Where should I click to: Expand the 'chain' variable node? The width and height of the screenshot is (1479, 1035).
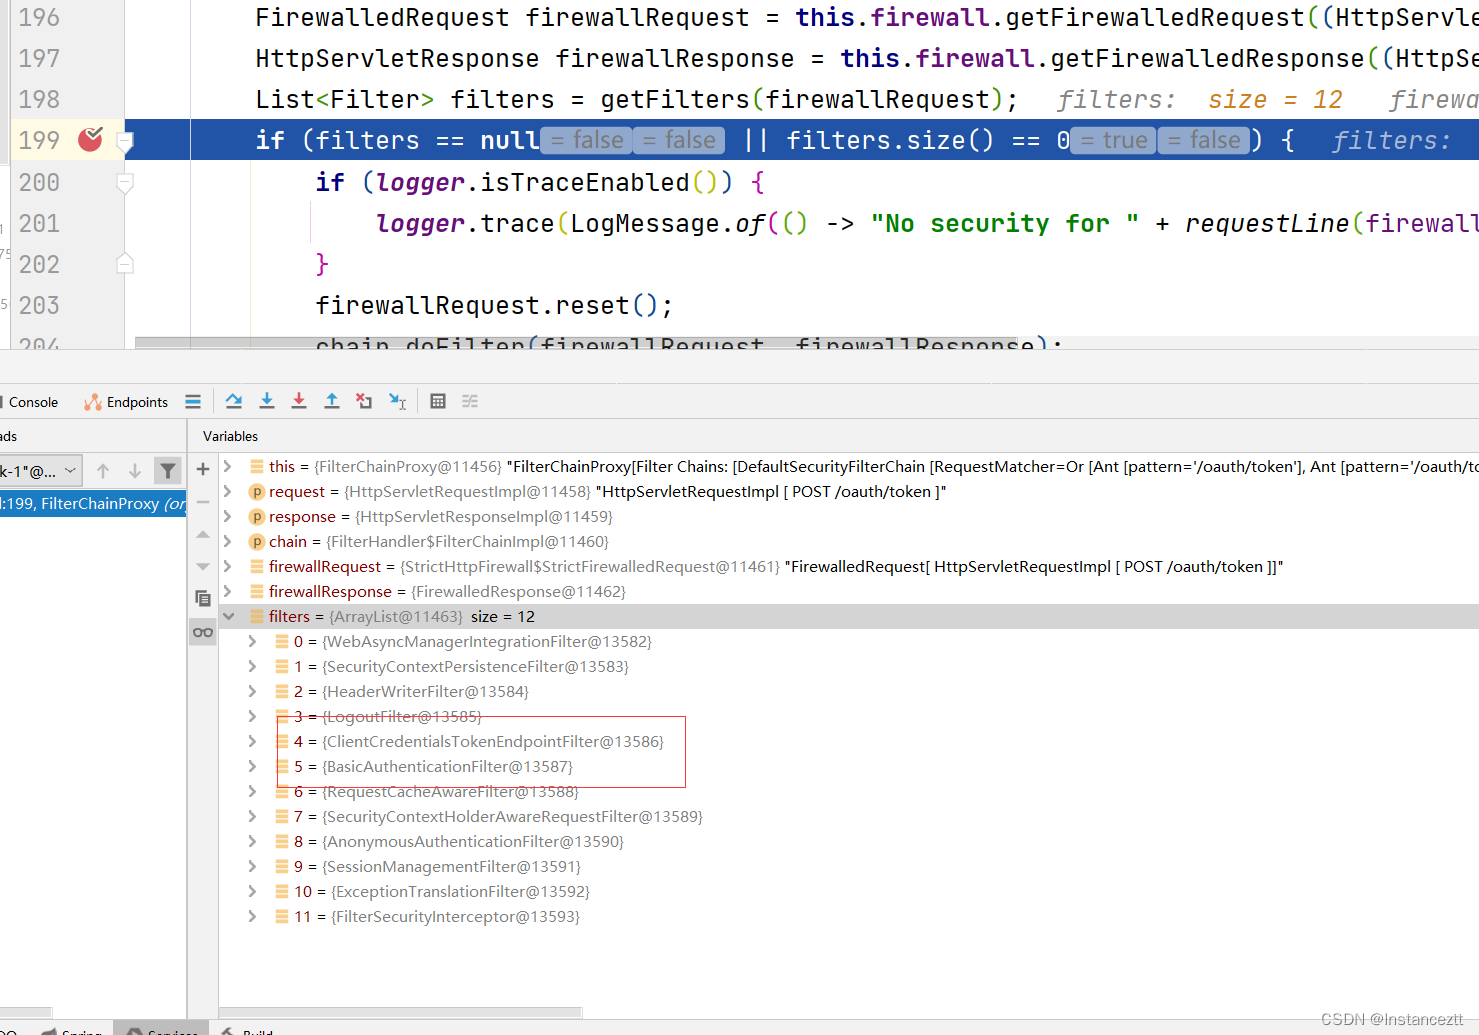228,541
